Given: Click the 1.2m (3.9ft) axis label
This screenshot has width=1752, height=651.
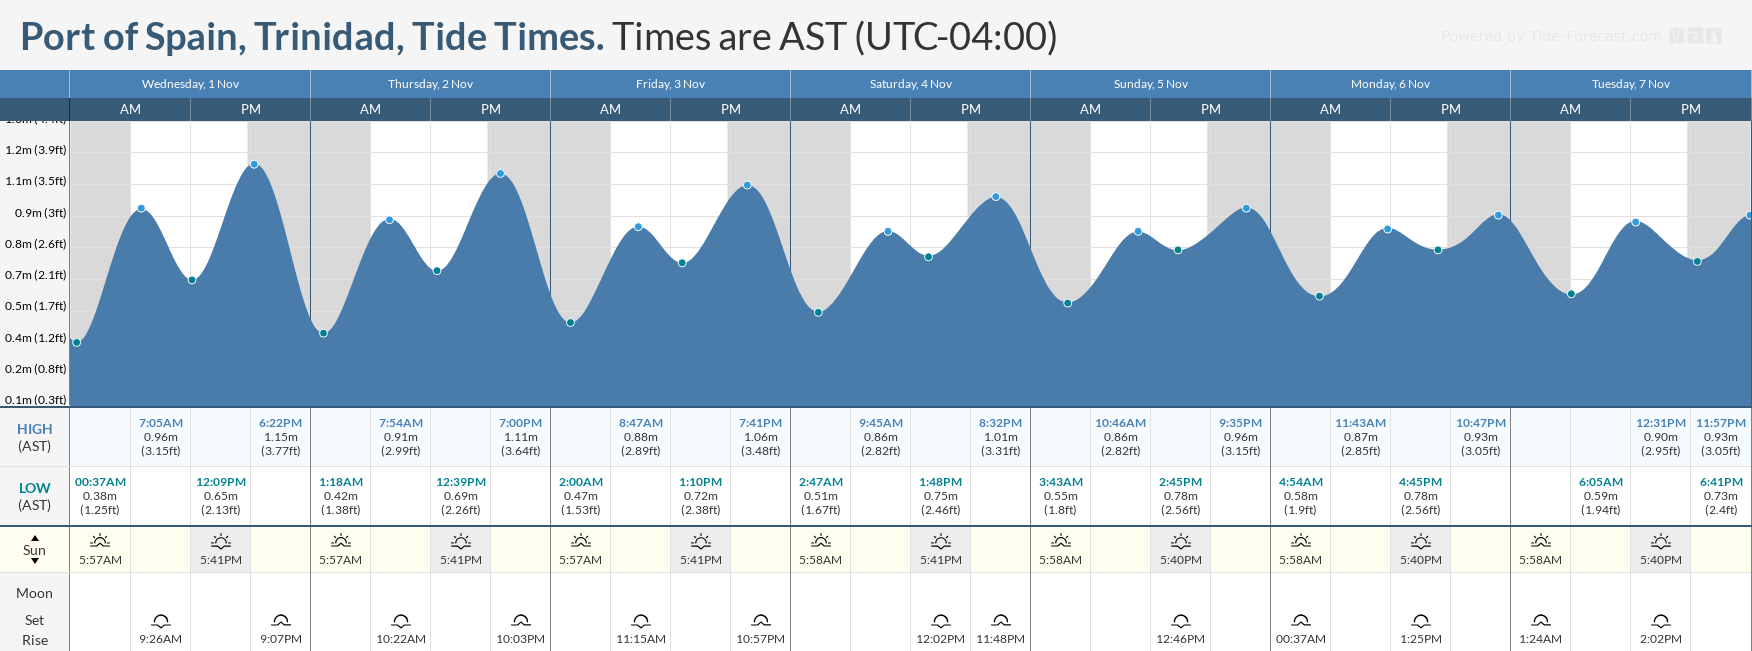Looking at the screenshot, I should [x=36, y=150].
